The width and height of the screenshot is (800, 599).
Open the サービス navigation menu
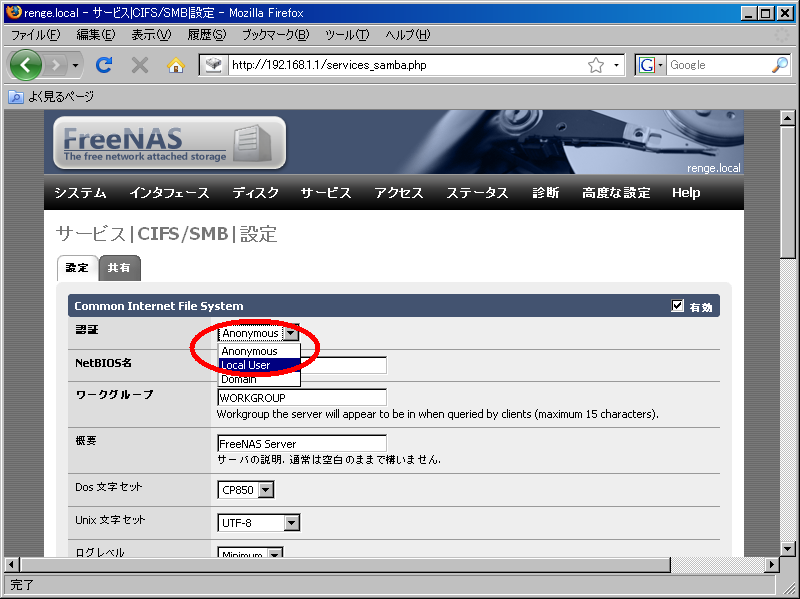[326, 193]
